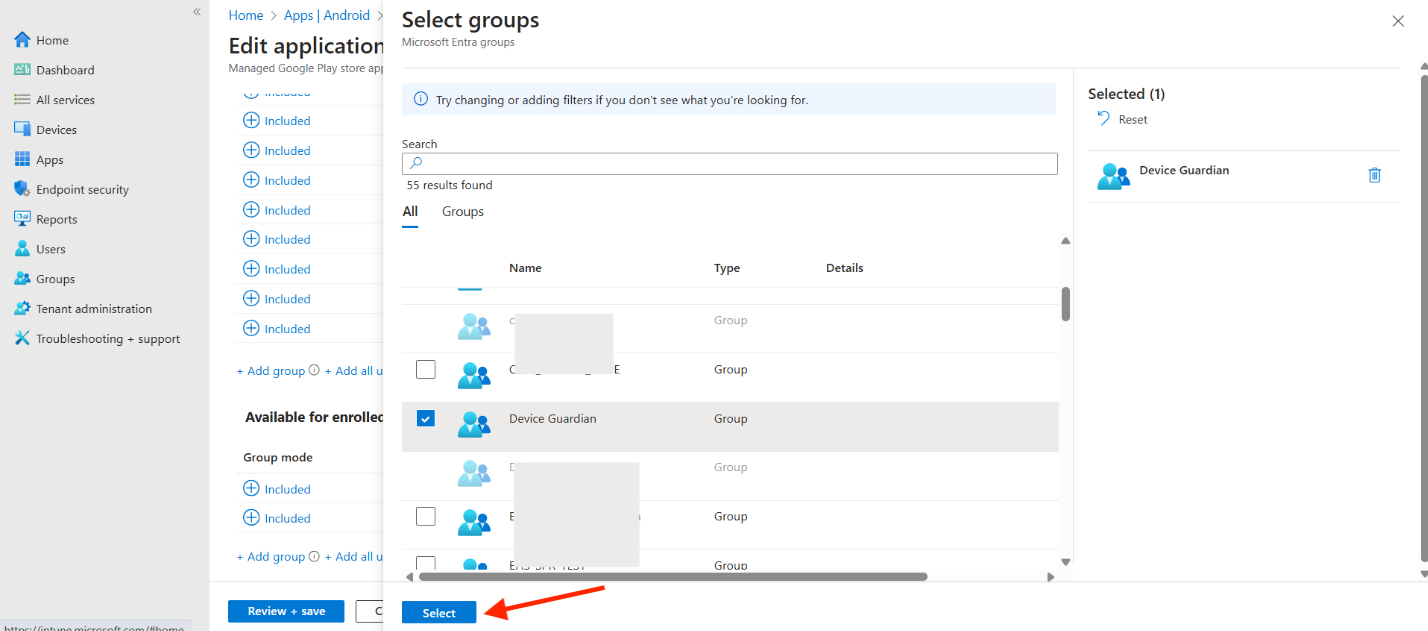Click the Select button

[439, 613]
